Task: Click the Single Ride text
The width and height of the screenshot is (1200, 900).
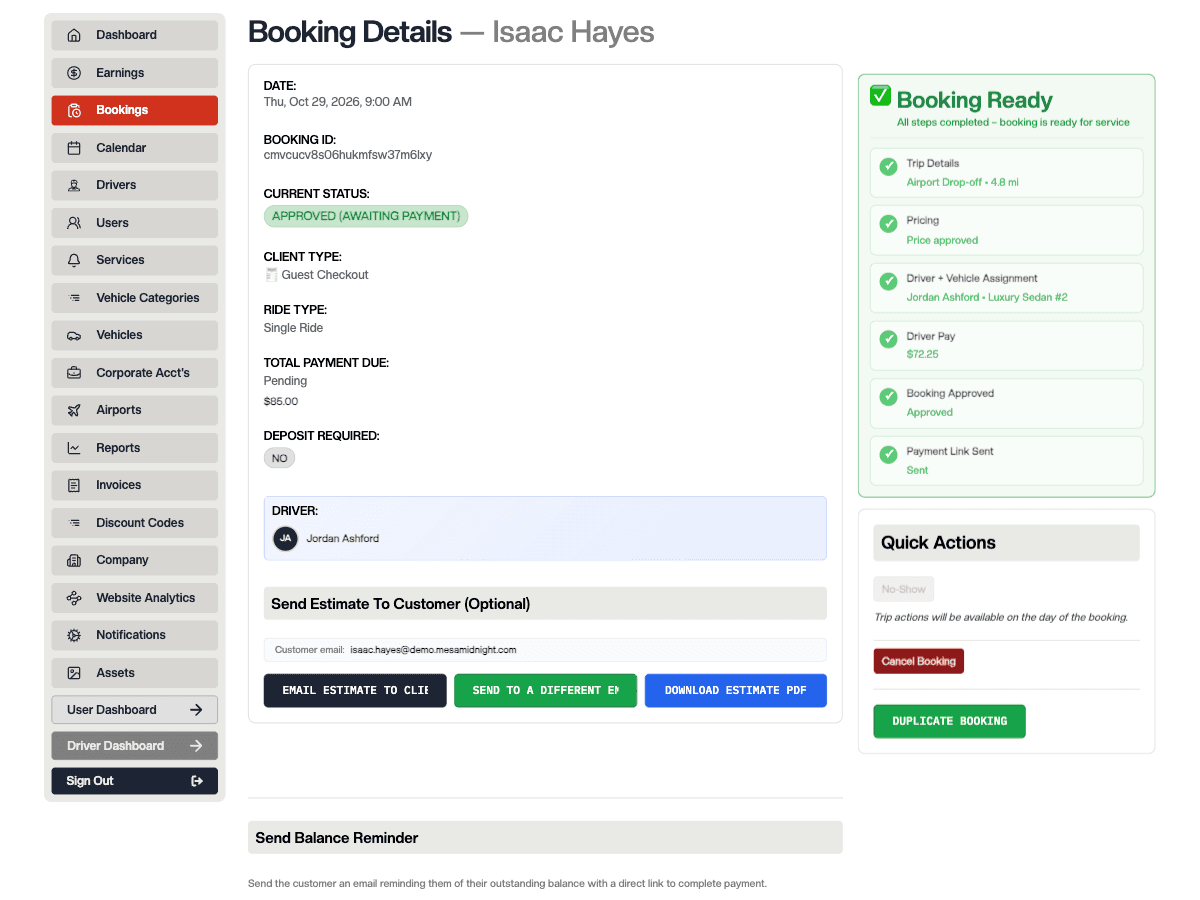Action: point(293,328)
